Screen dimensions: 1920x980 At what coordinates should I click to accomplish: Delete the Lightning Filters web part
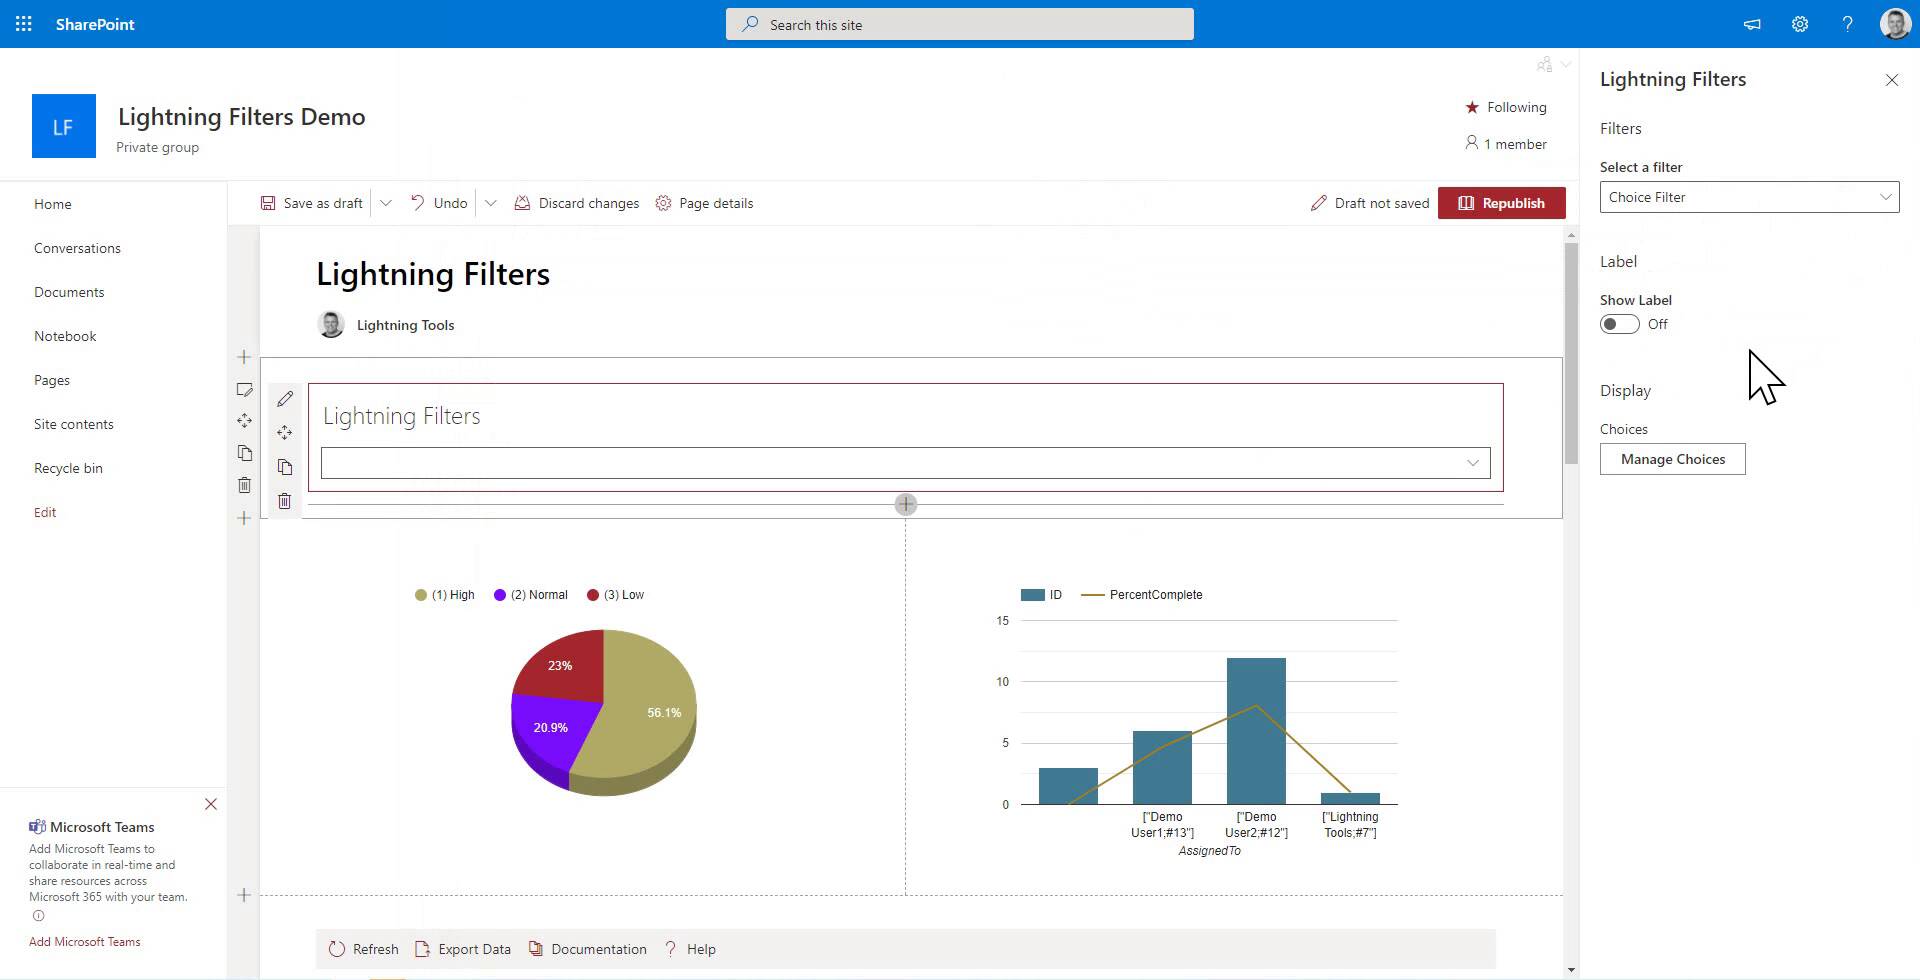point(285,501)
